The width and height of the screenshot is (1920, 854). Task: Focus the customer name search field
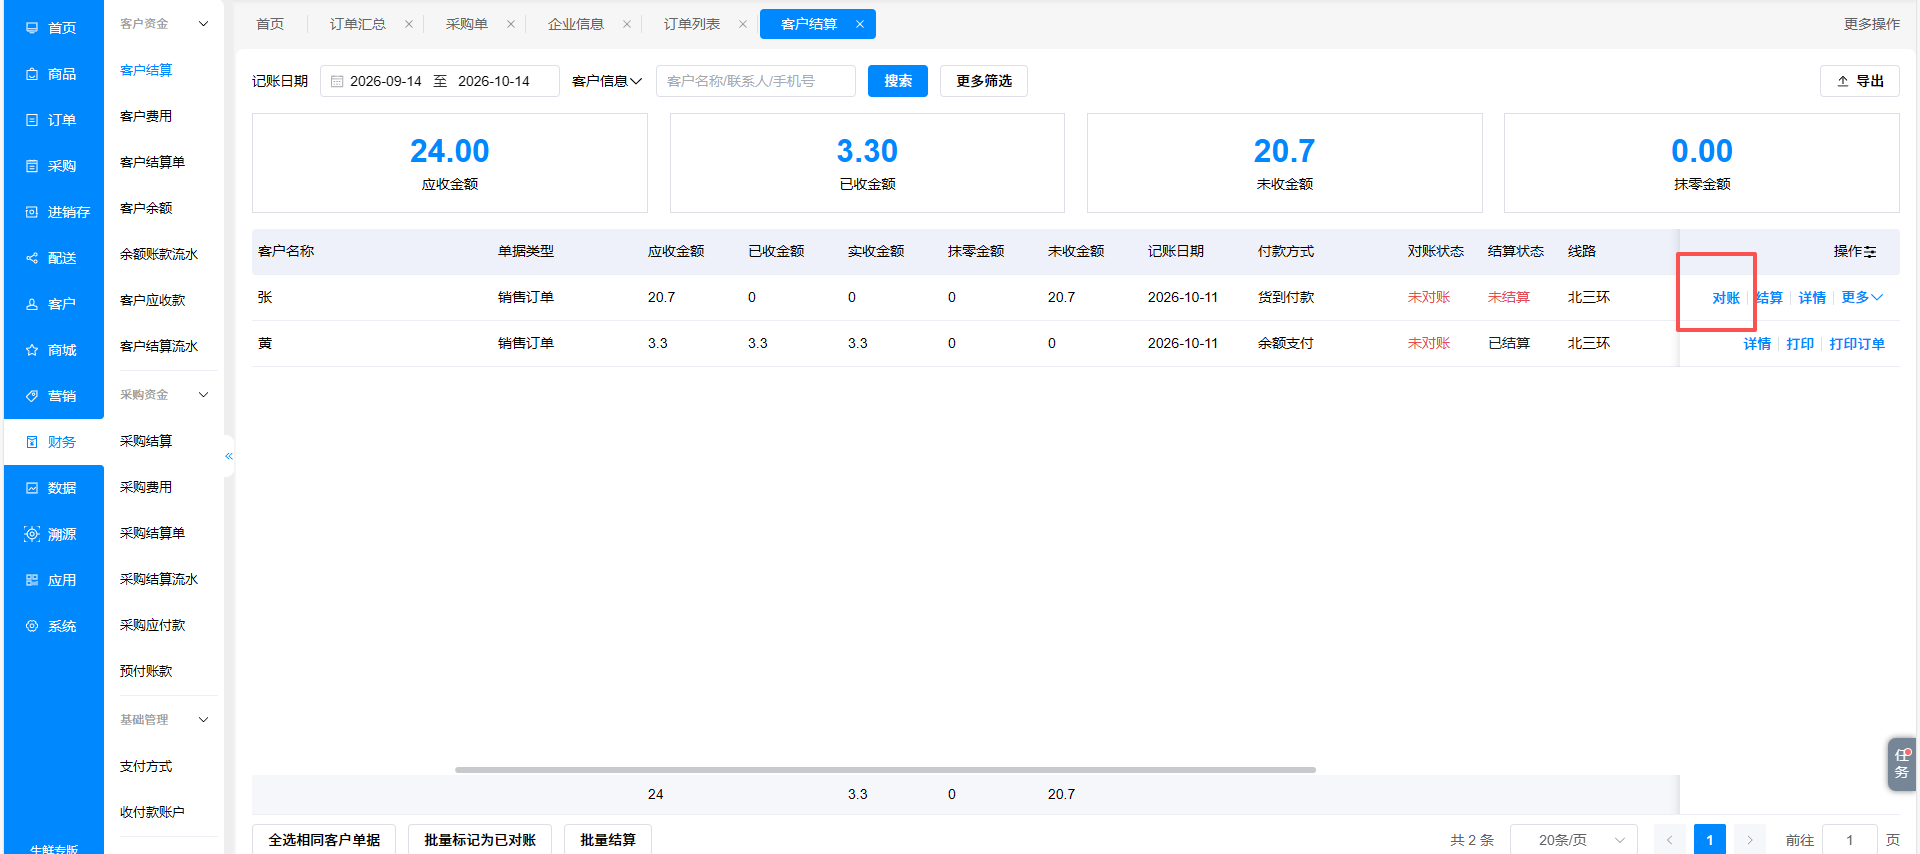pos(756,81)
